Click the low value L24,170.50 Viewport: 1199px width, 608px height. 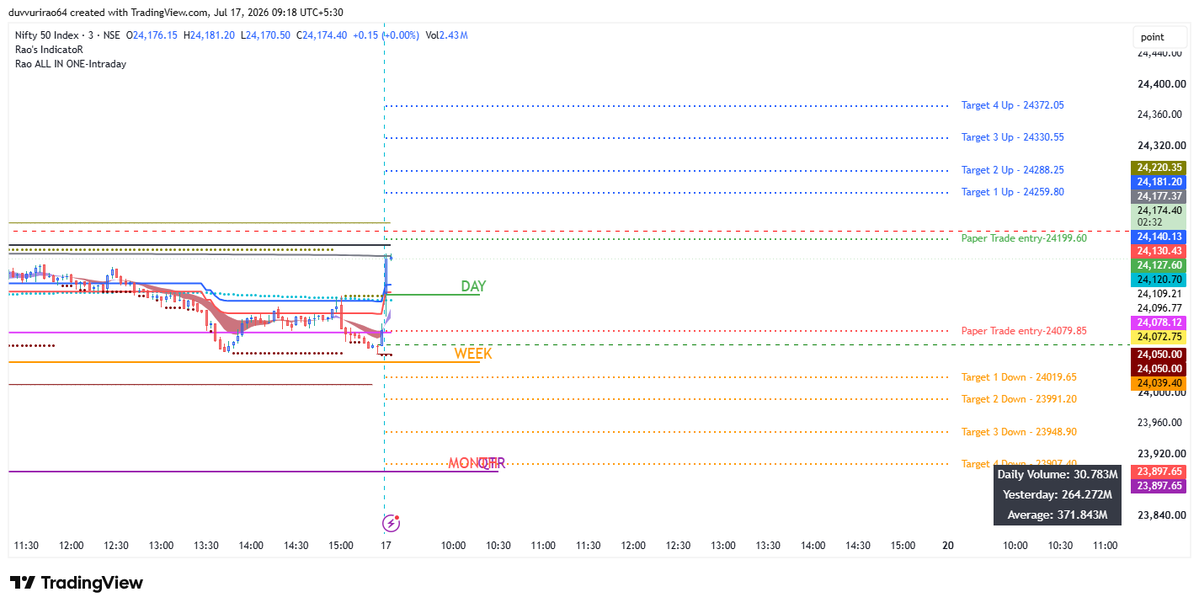pos(265,35)
